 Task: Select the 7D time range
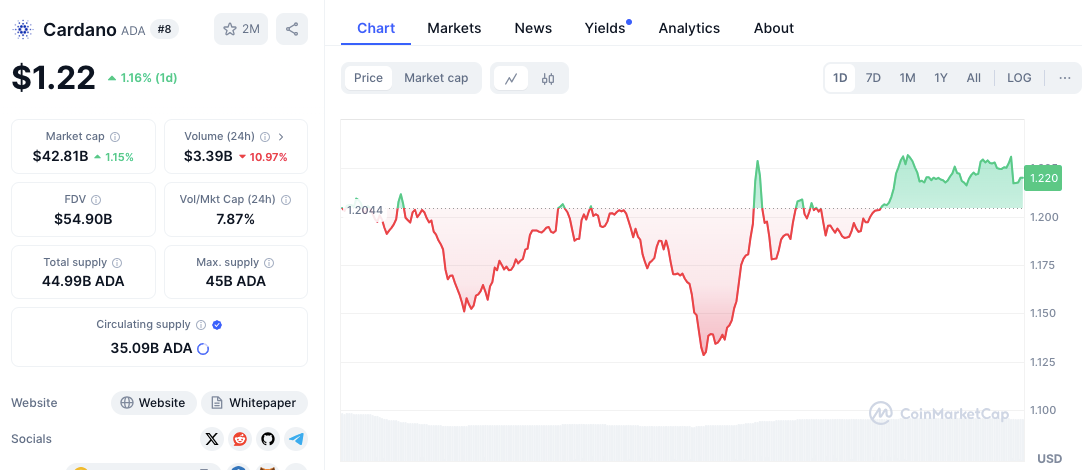(x=873, y=78)
